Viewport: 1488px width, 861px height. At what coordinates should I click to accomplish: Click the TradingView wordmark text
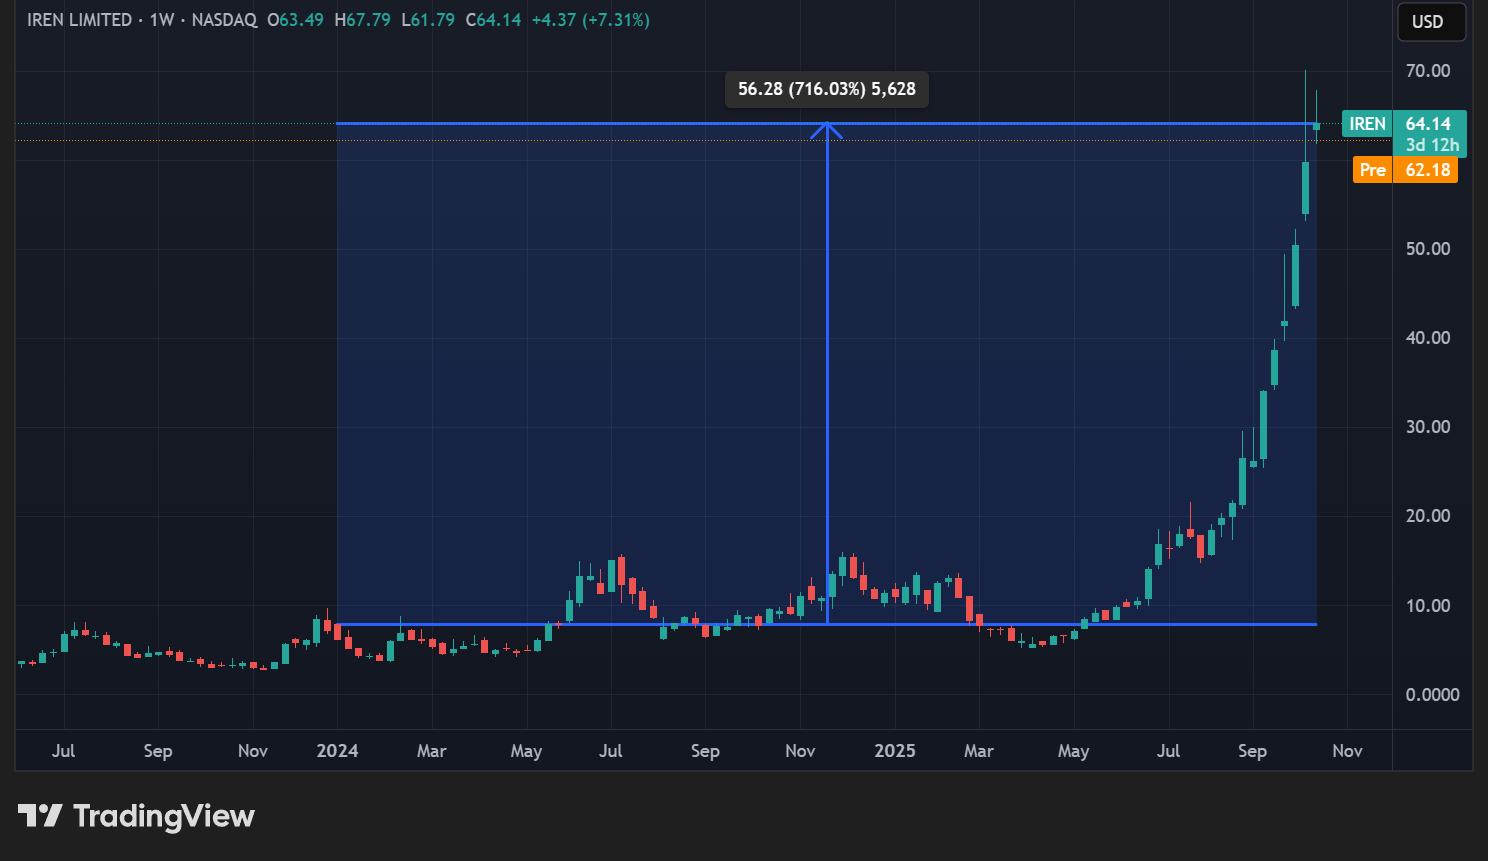pyautogui.click(x=164, y=816)
